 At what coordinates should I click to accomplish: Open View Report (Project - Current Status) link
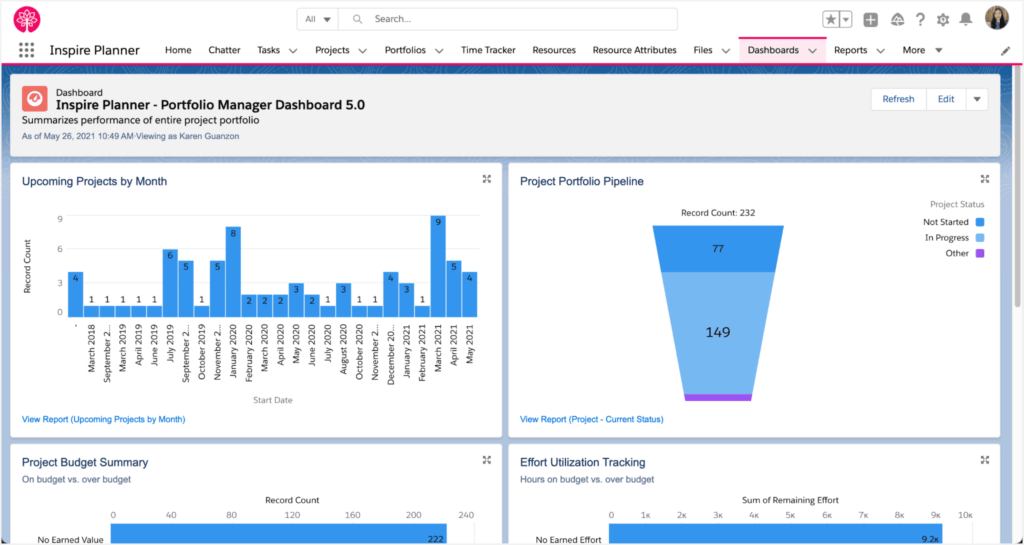[x=592, y=419]
